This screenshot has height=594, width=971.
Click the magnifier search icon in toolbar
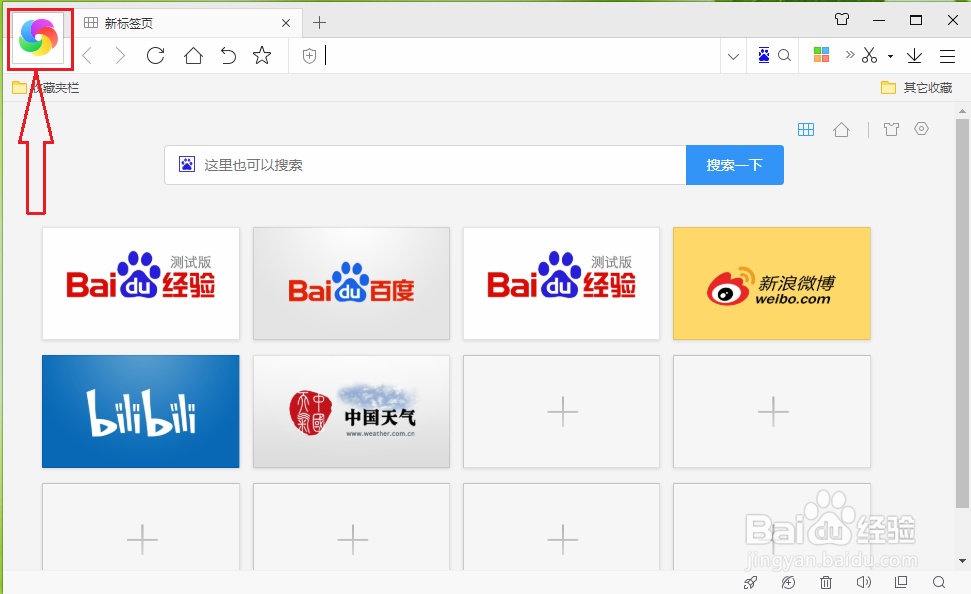(784, 56)
